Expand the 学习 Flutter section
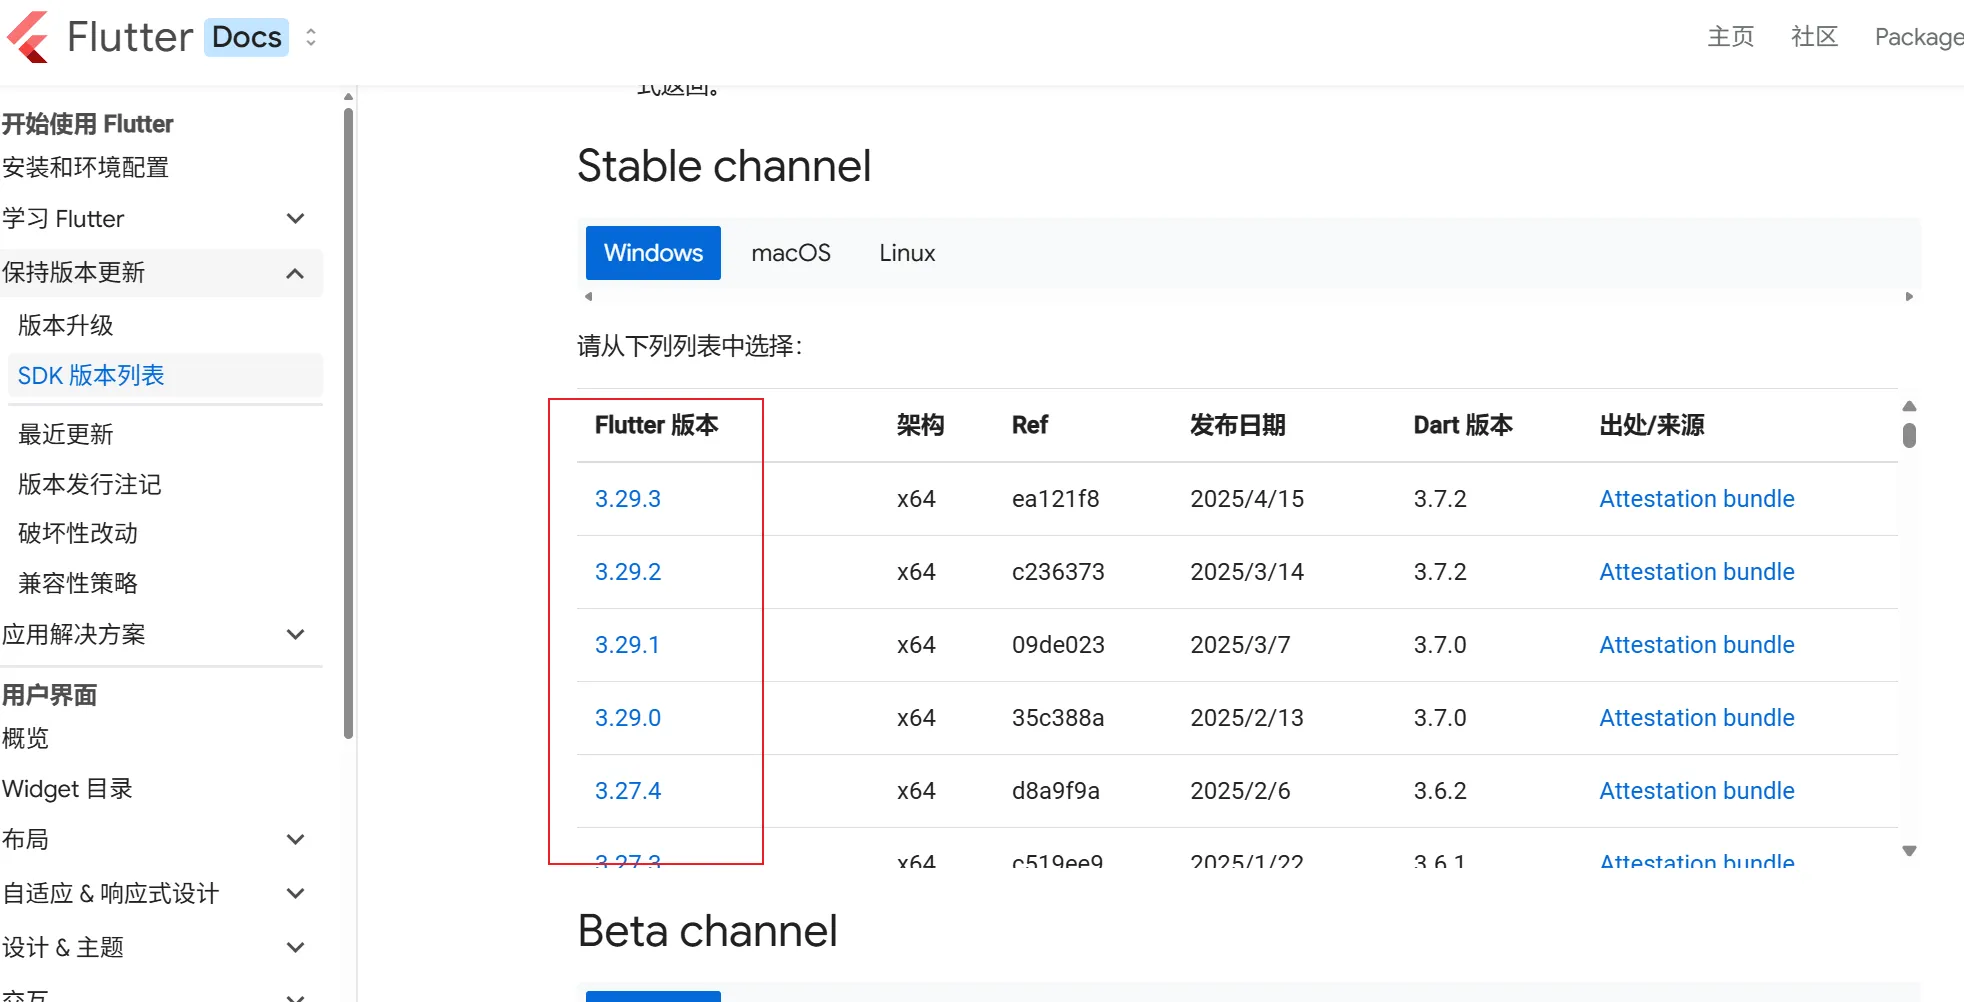1964x1002 pixels. point(295,218)
